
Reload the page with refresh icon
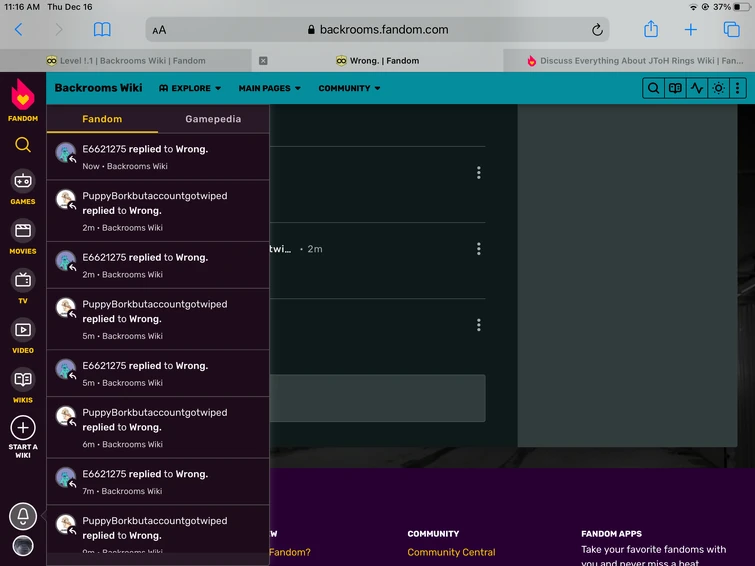click(x=597, y=30)
